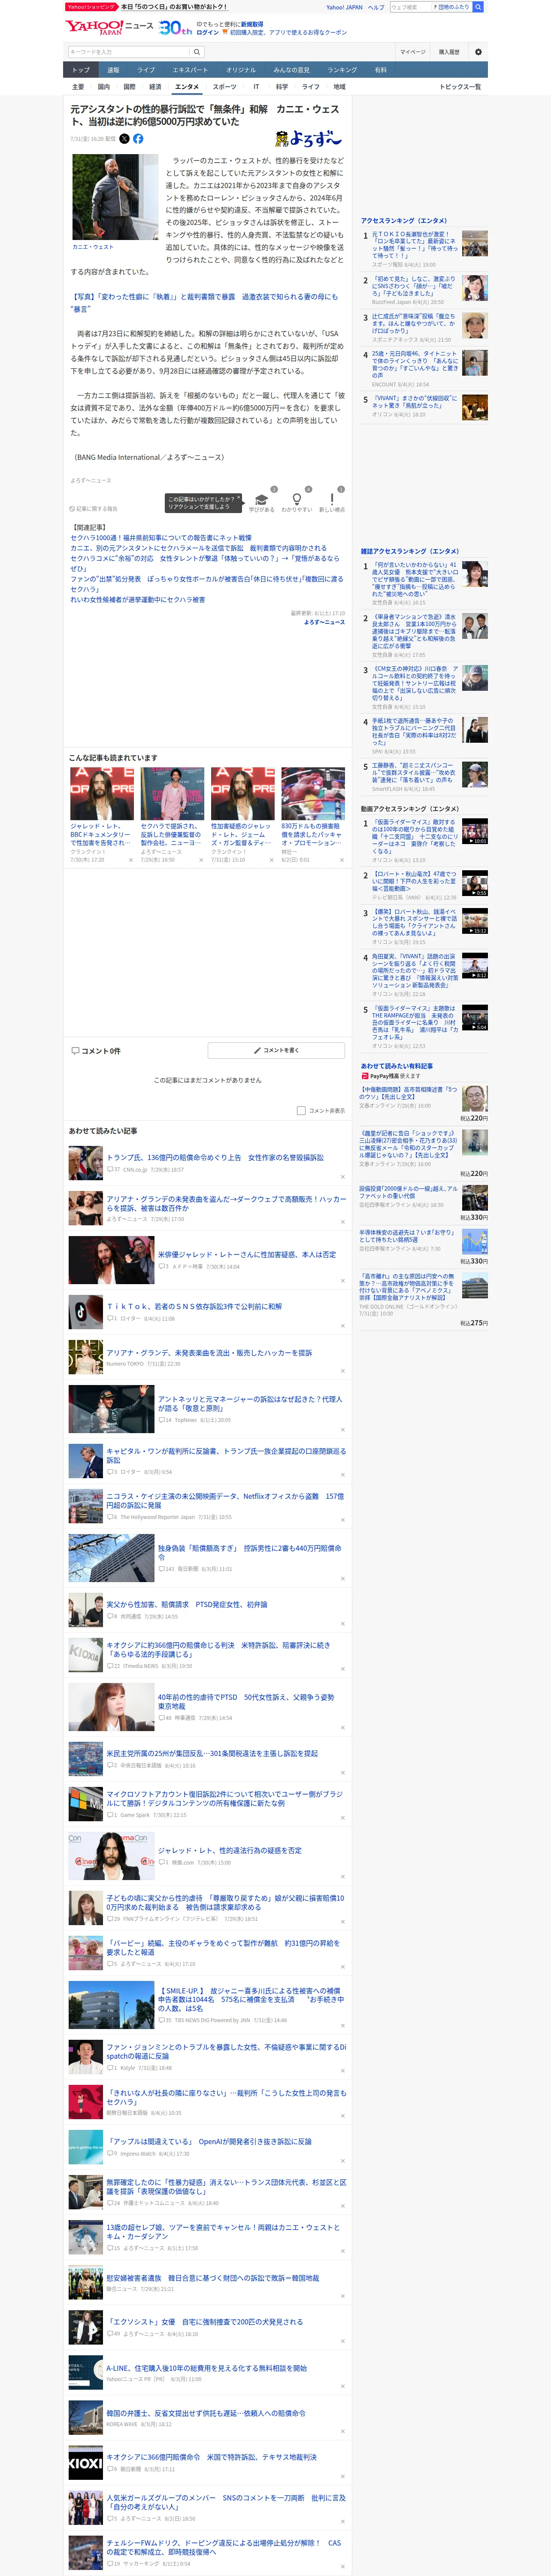This screenshot has height=2576, width=551.
Task: Click the Yahoo!ショッピング badge
Action: coord(92,7)
